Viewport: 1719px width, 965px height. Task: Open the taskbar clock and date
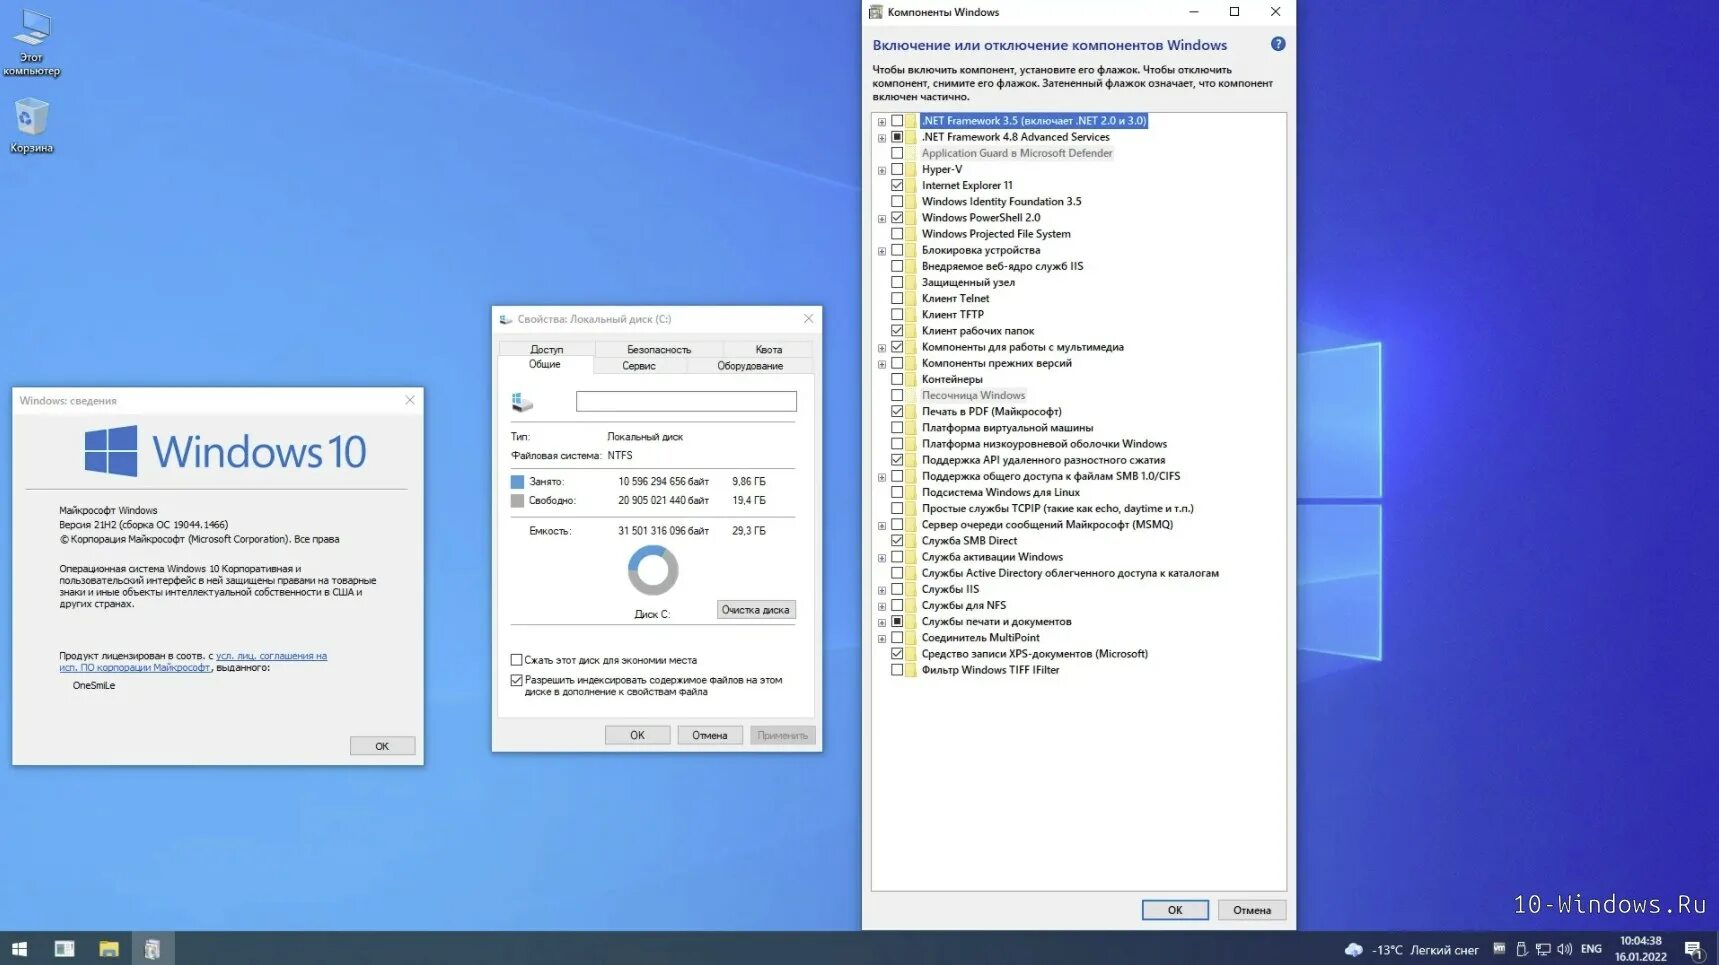click(x=1641, y=949)
